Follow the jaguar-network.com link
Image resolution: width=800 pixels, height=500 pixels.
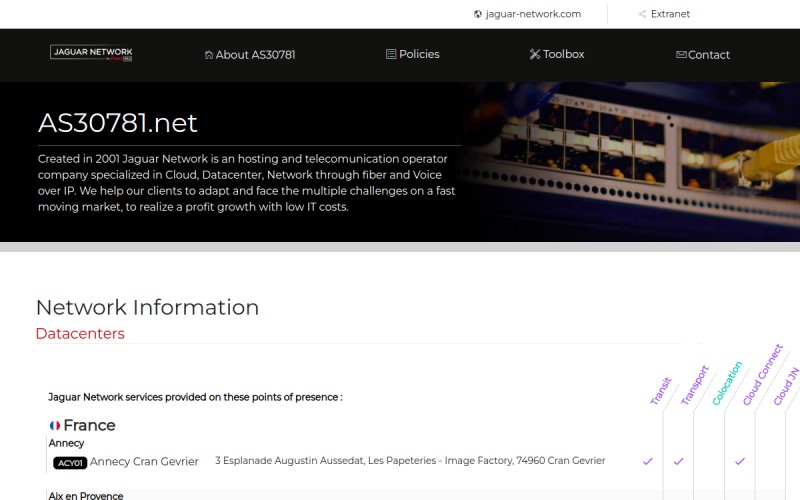pyautogui.click(x=533, y=14)
